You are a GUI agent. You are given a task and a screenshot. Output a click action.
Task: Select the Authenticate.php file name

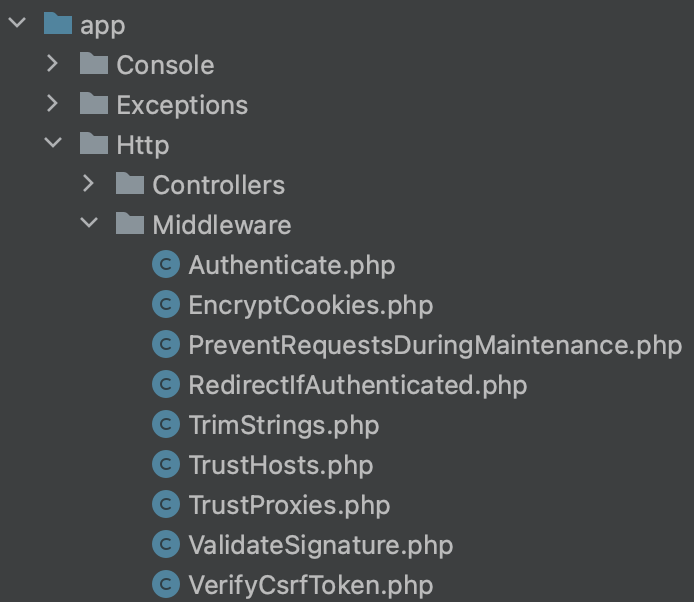pyautogui.click(x=291, y=265)
